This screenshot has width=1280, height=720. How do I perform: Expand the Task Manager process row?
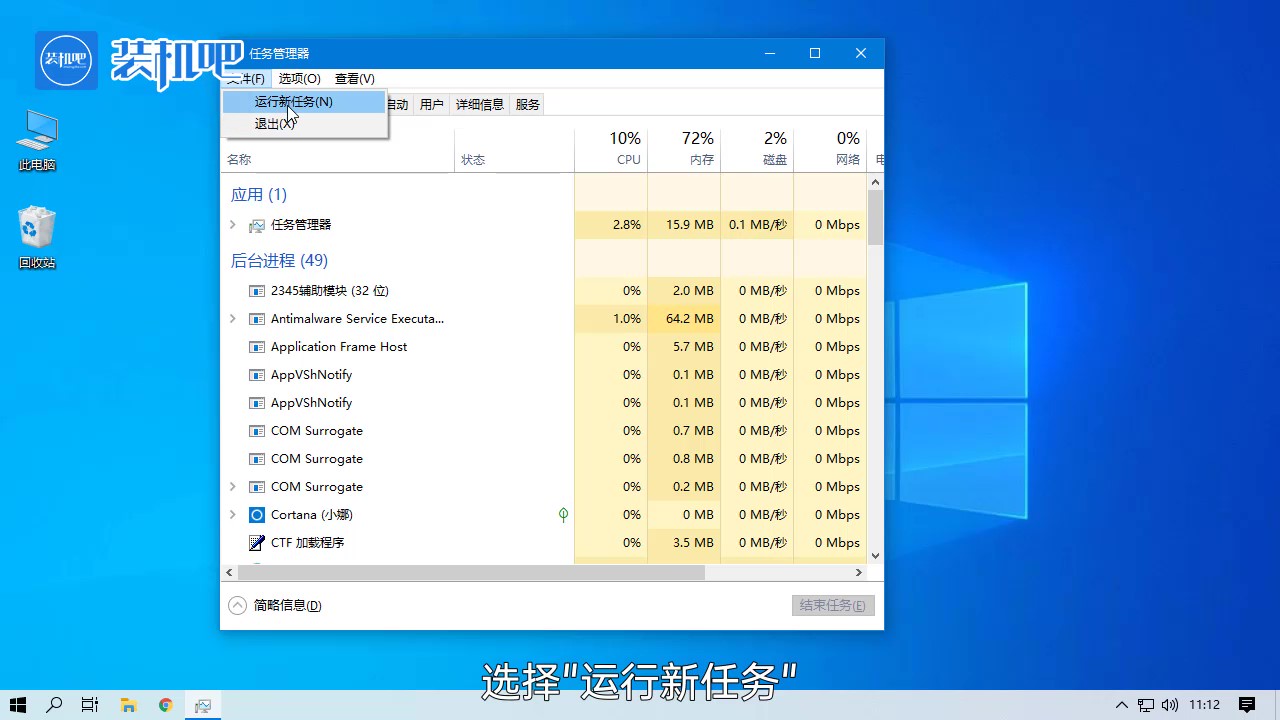pyautogui.click(x=233, y=225)
